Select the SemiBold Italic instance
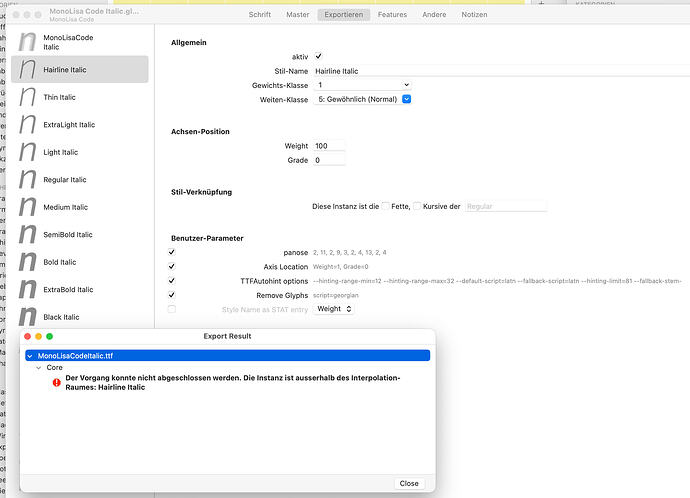Image resolution: width=690 pixels, height=498 pixels. click(x=80, y=234)
